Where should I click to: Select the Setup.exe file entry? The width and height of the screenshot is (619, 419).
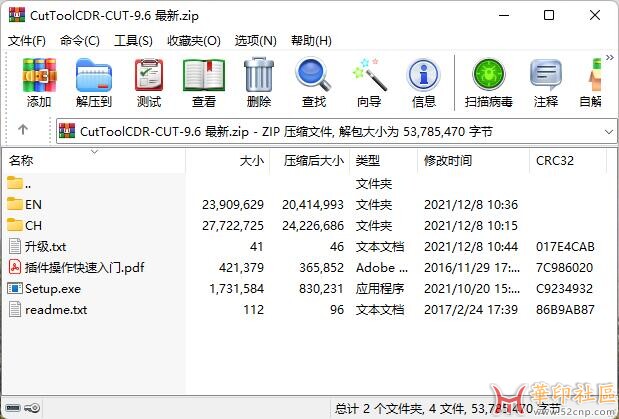click(x=53, y=289)
